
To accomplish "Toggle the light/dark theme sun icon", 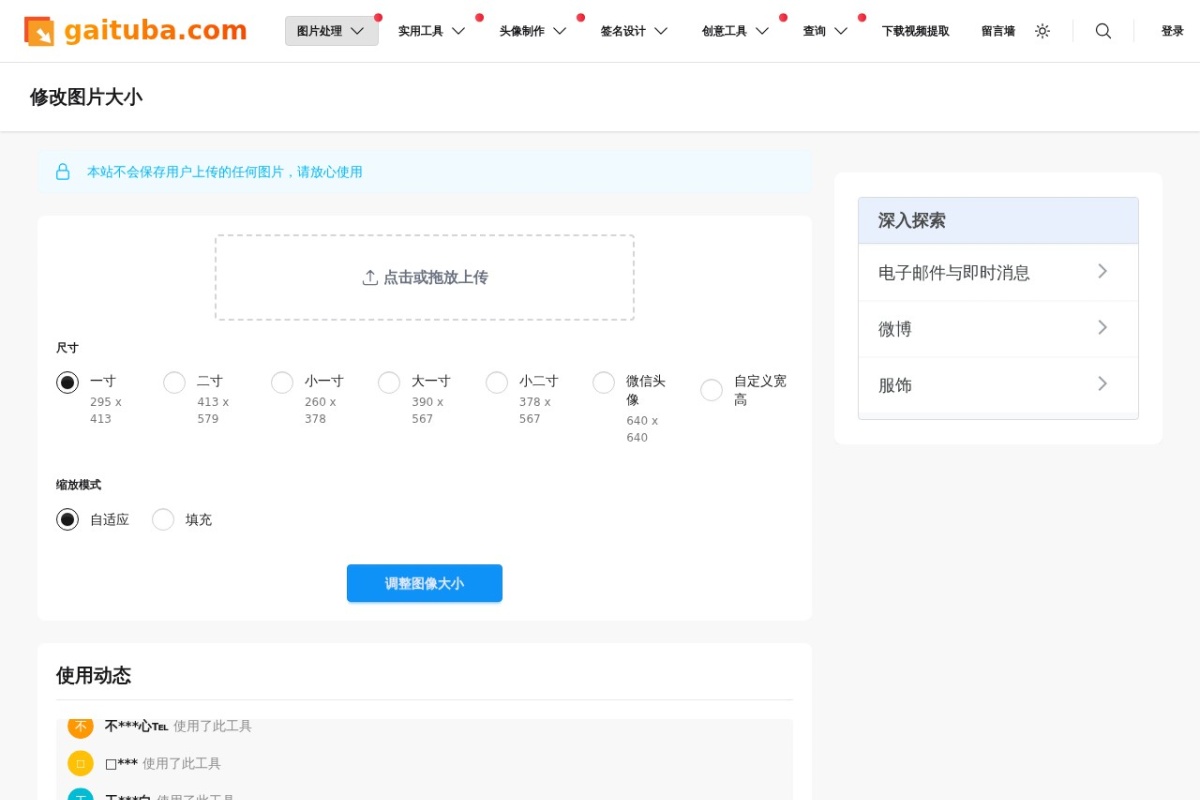I will (1042, 31).
